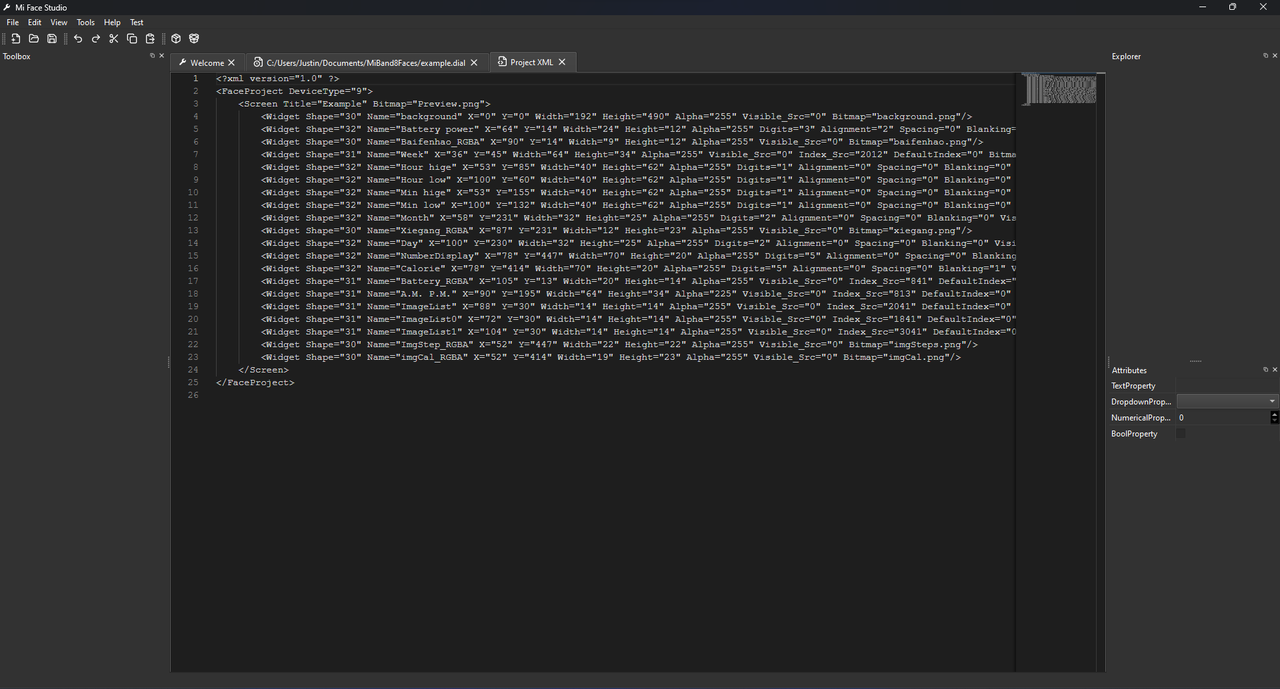Close the Attributes panel
1280x689 pixels.
point(1274,370)
